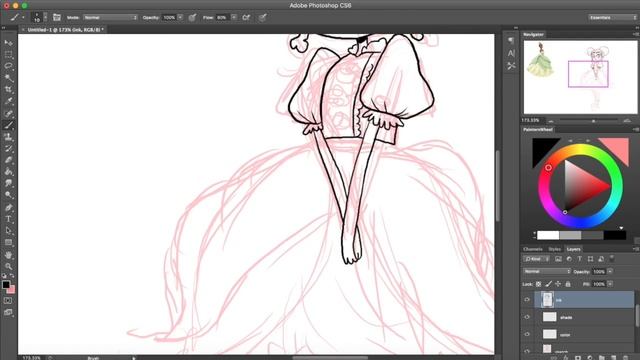Viewport: 640px width, 360px height.
Task: Lock all layer attributes
Action: (x=568, y=284)
